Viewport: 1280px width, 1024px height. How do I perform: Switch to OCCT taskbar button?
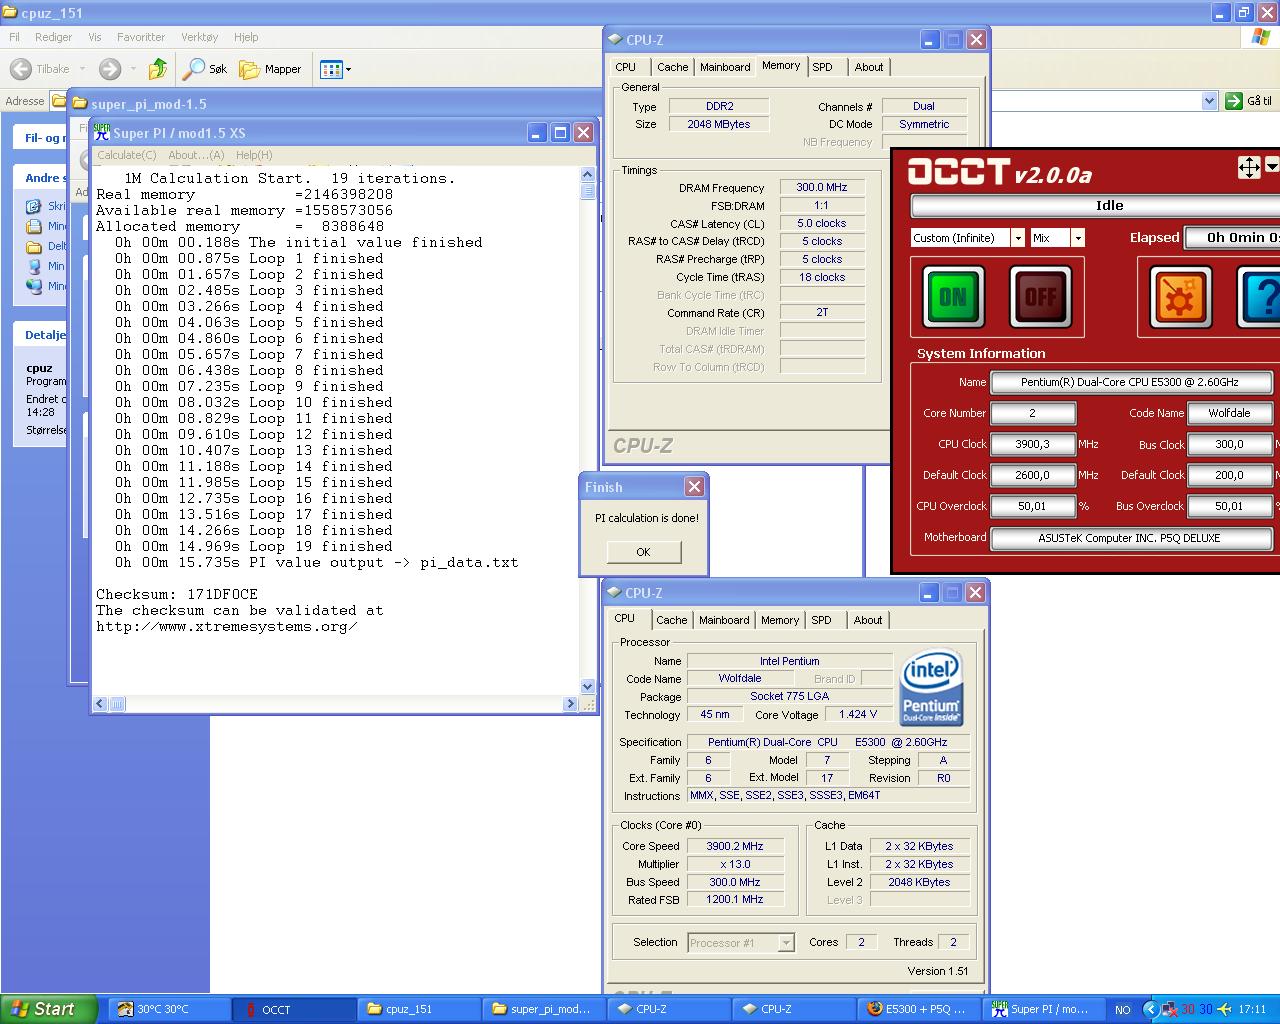point(293,1009)
